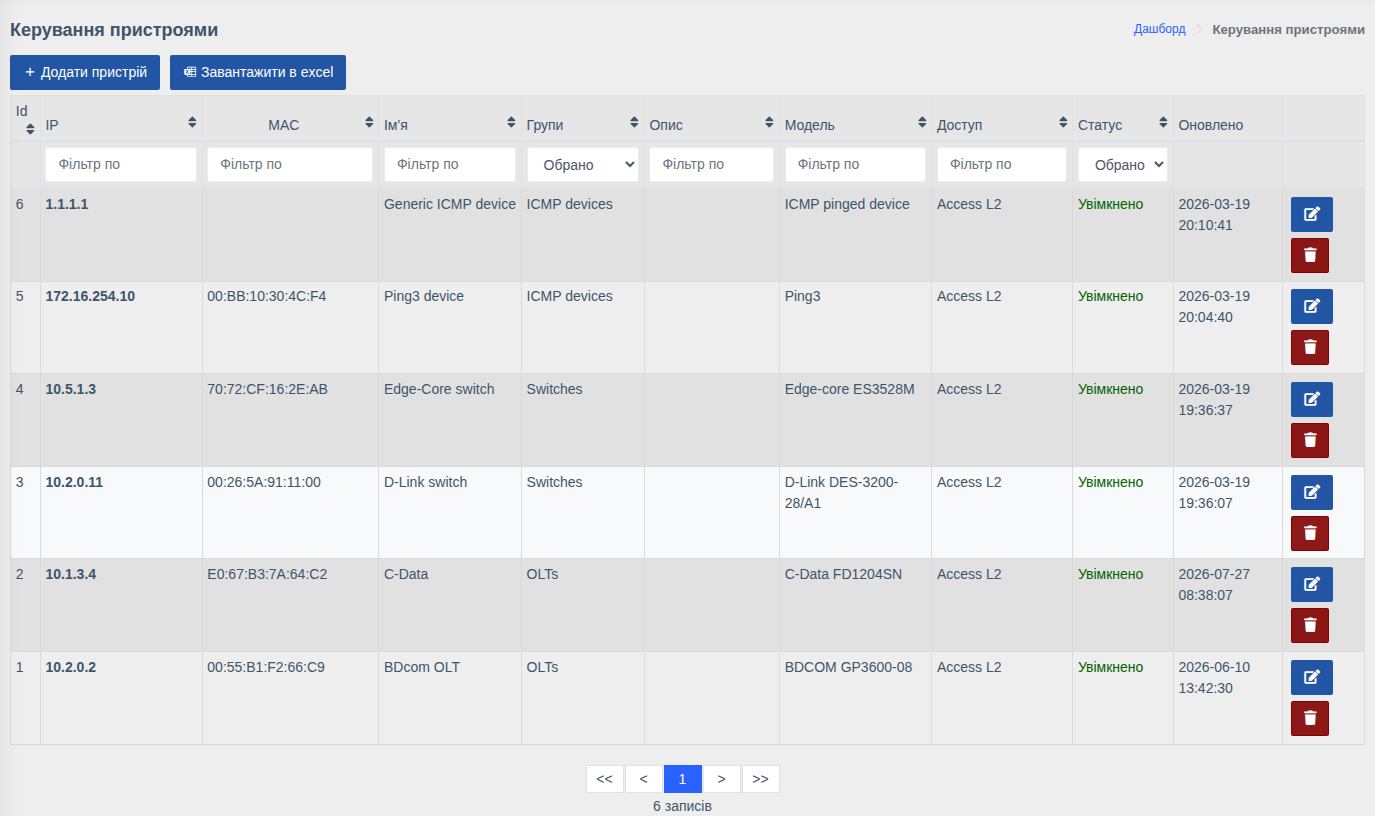The height and width of the screenshot is (816, 1375).
Task: Delete the D-Link switch entry
Action: coord(1310,533)
